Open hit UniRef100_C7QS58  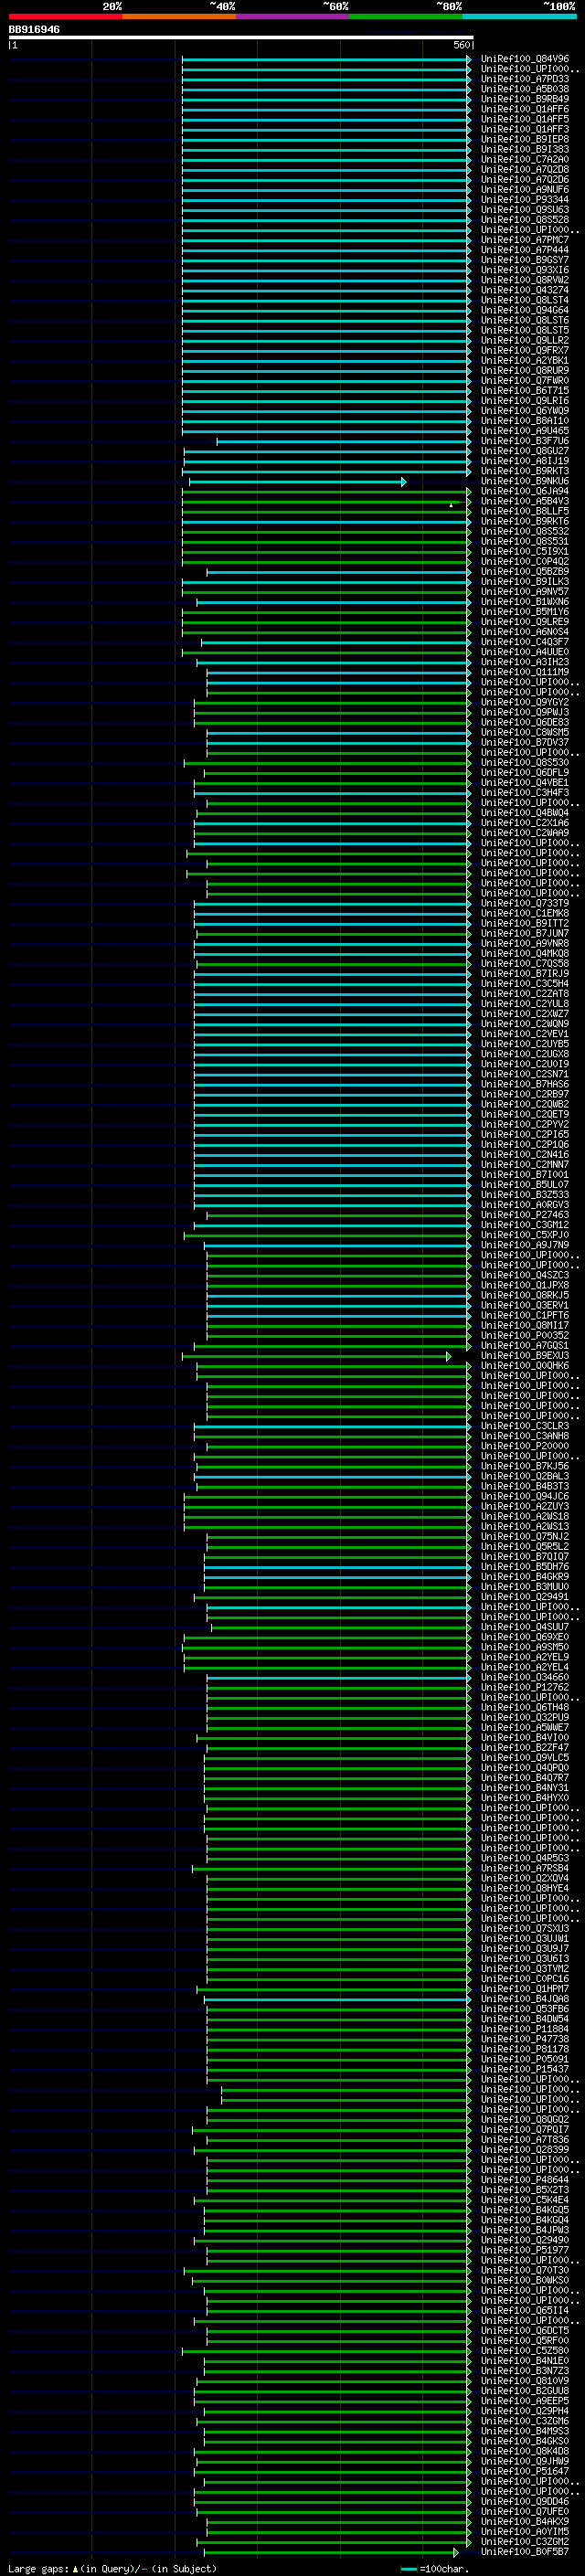tap(525, 963)
